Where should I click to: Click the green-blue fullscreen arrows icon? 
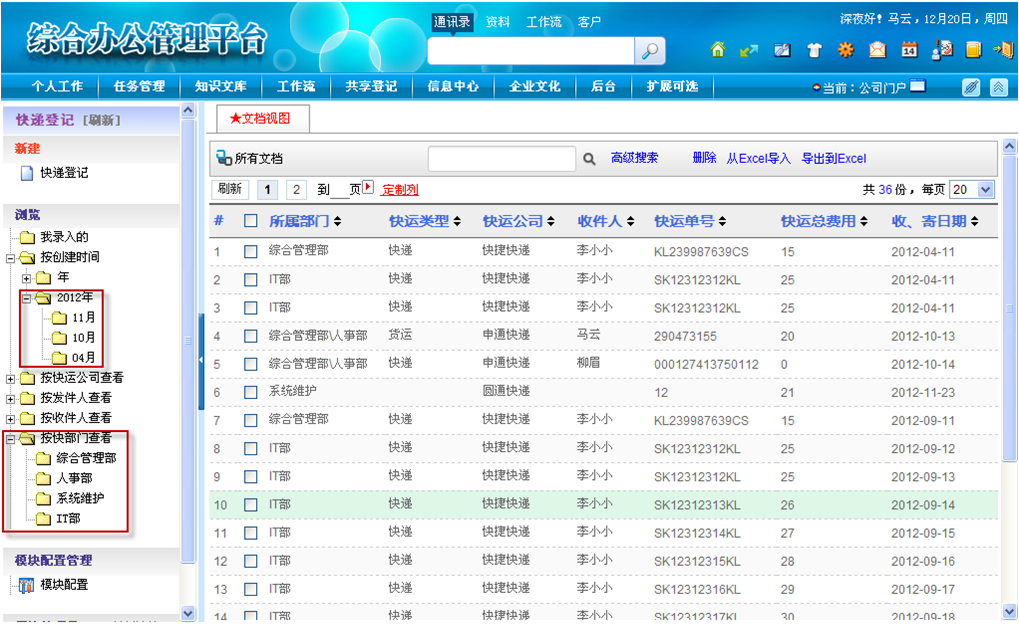pyautogui.click(x=749, y=50)
